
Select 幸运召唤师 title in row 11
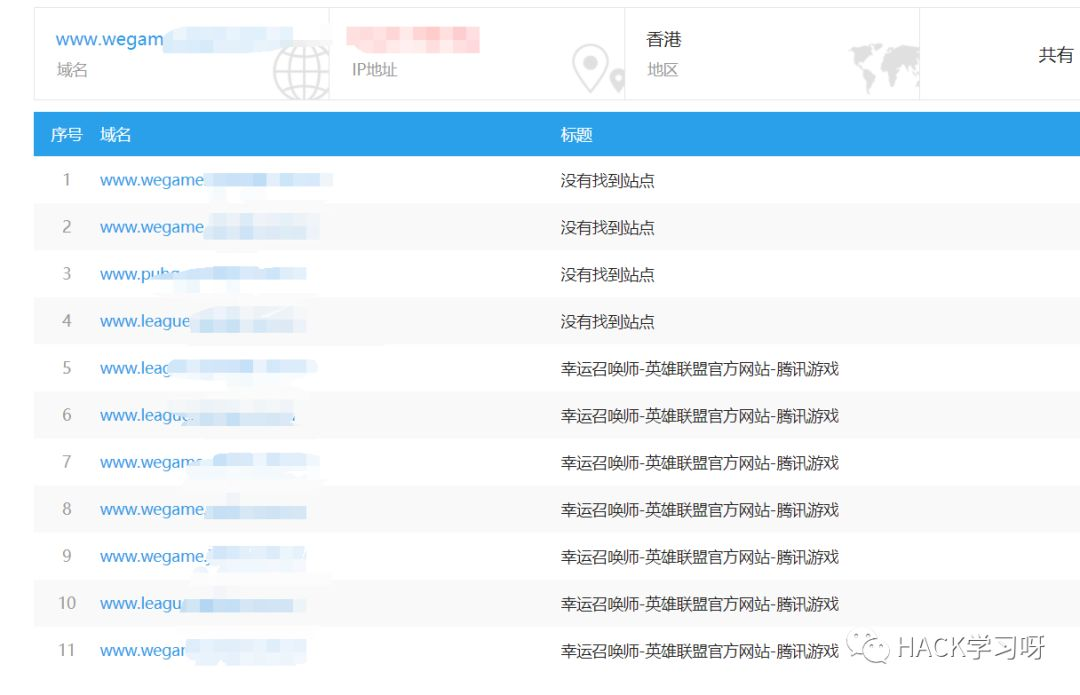(x=699, y=650)
